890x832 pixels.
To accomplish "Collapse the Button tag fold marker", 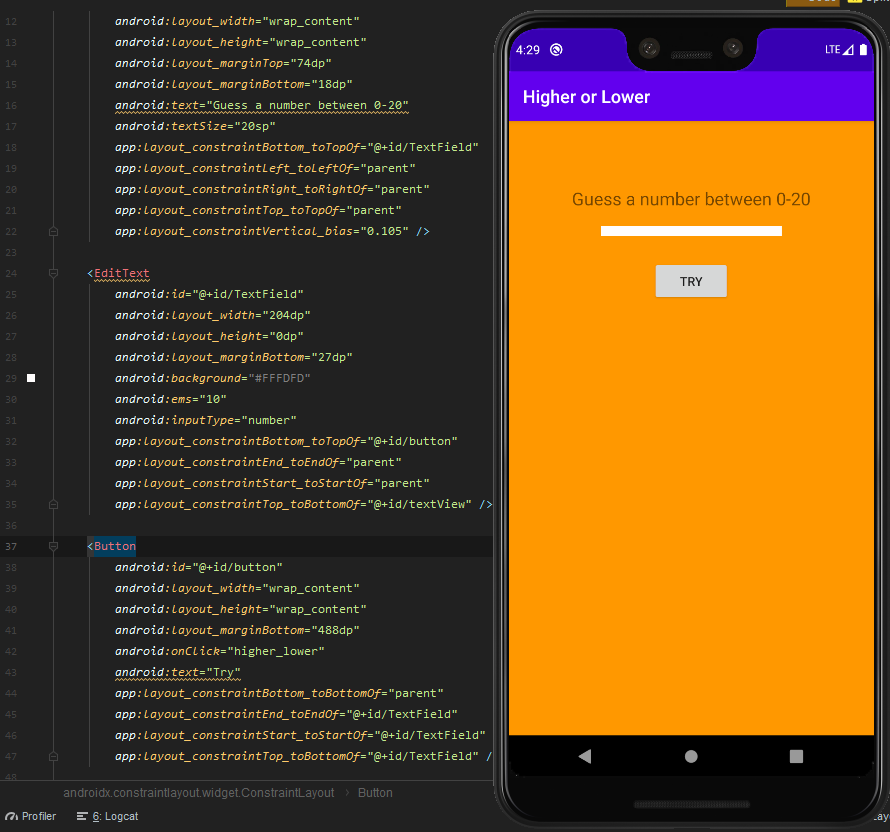I will (x=53, y=547).
